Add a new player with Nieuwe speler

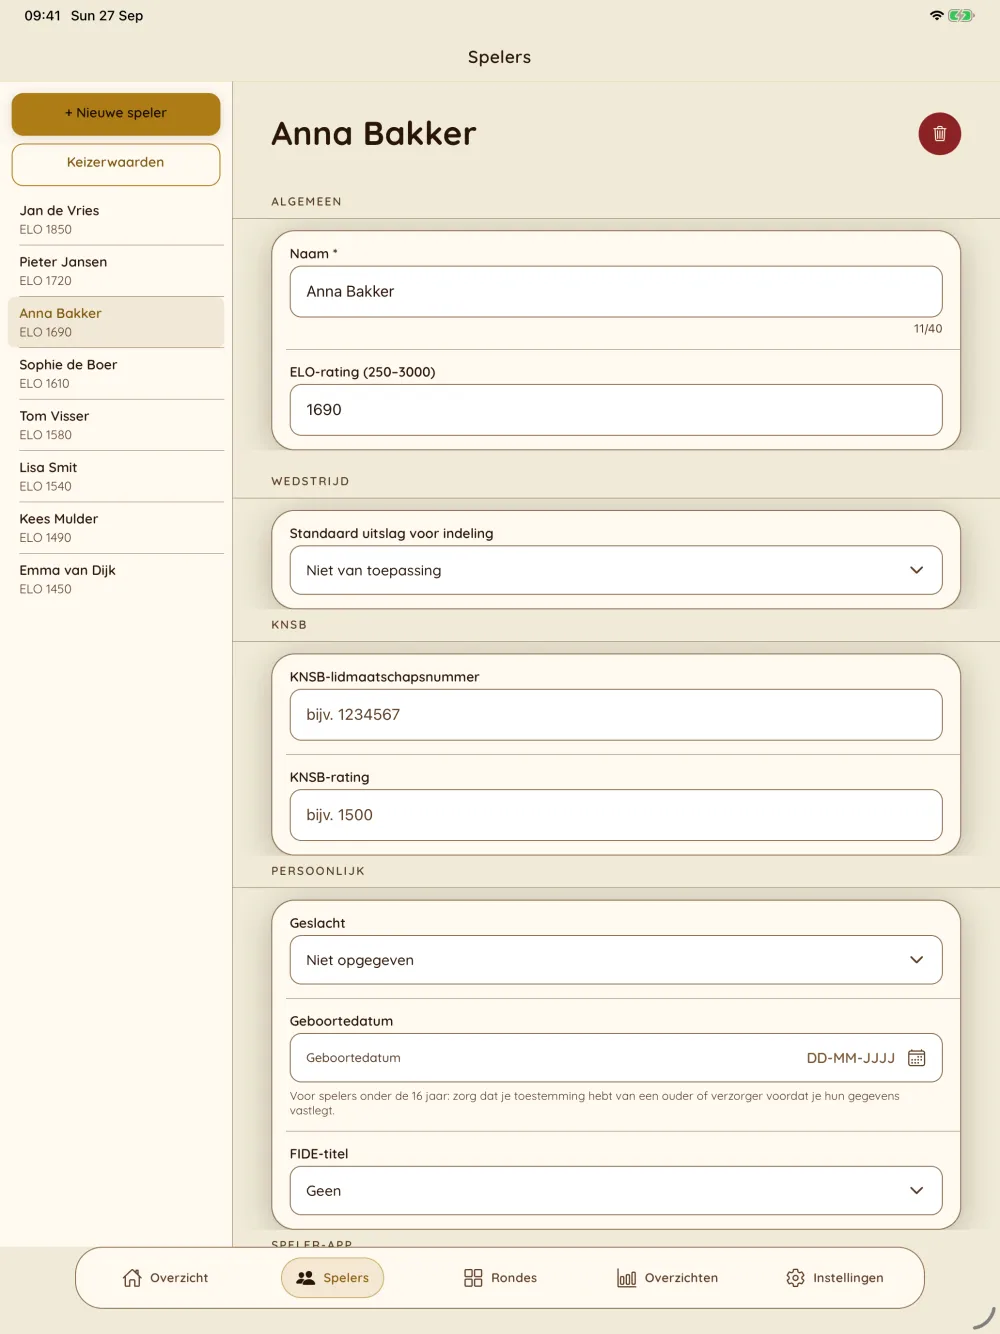(116, 114)
